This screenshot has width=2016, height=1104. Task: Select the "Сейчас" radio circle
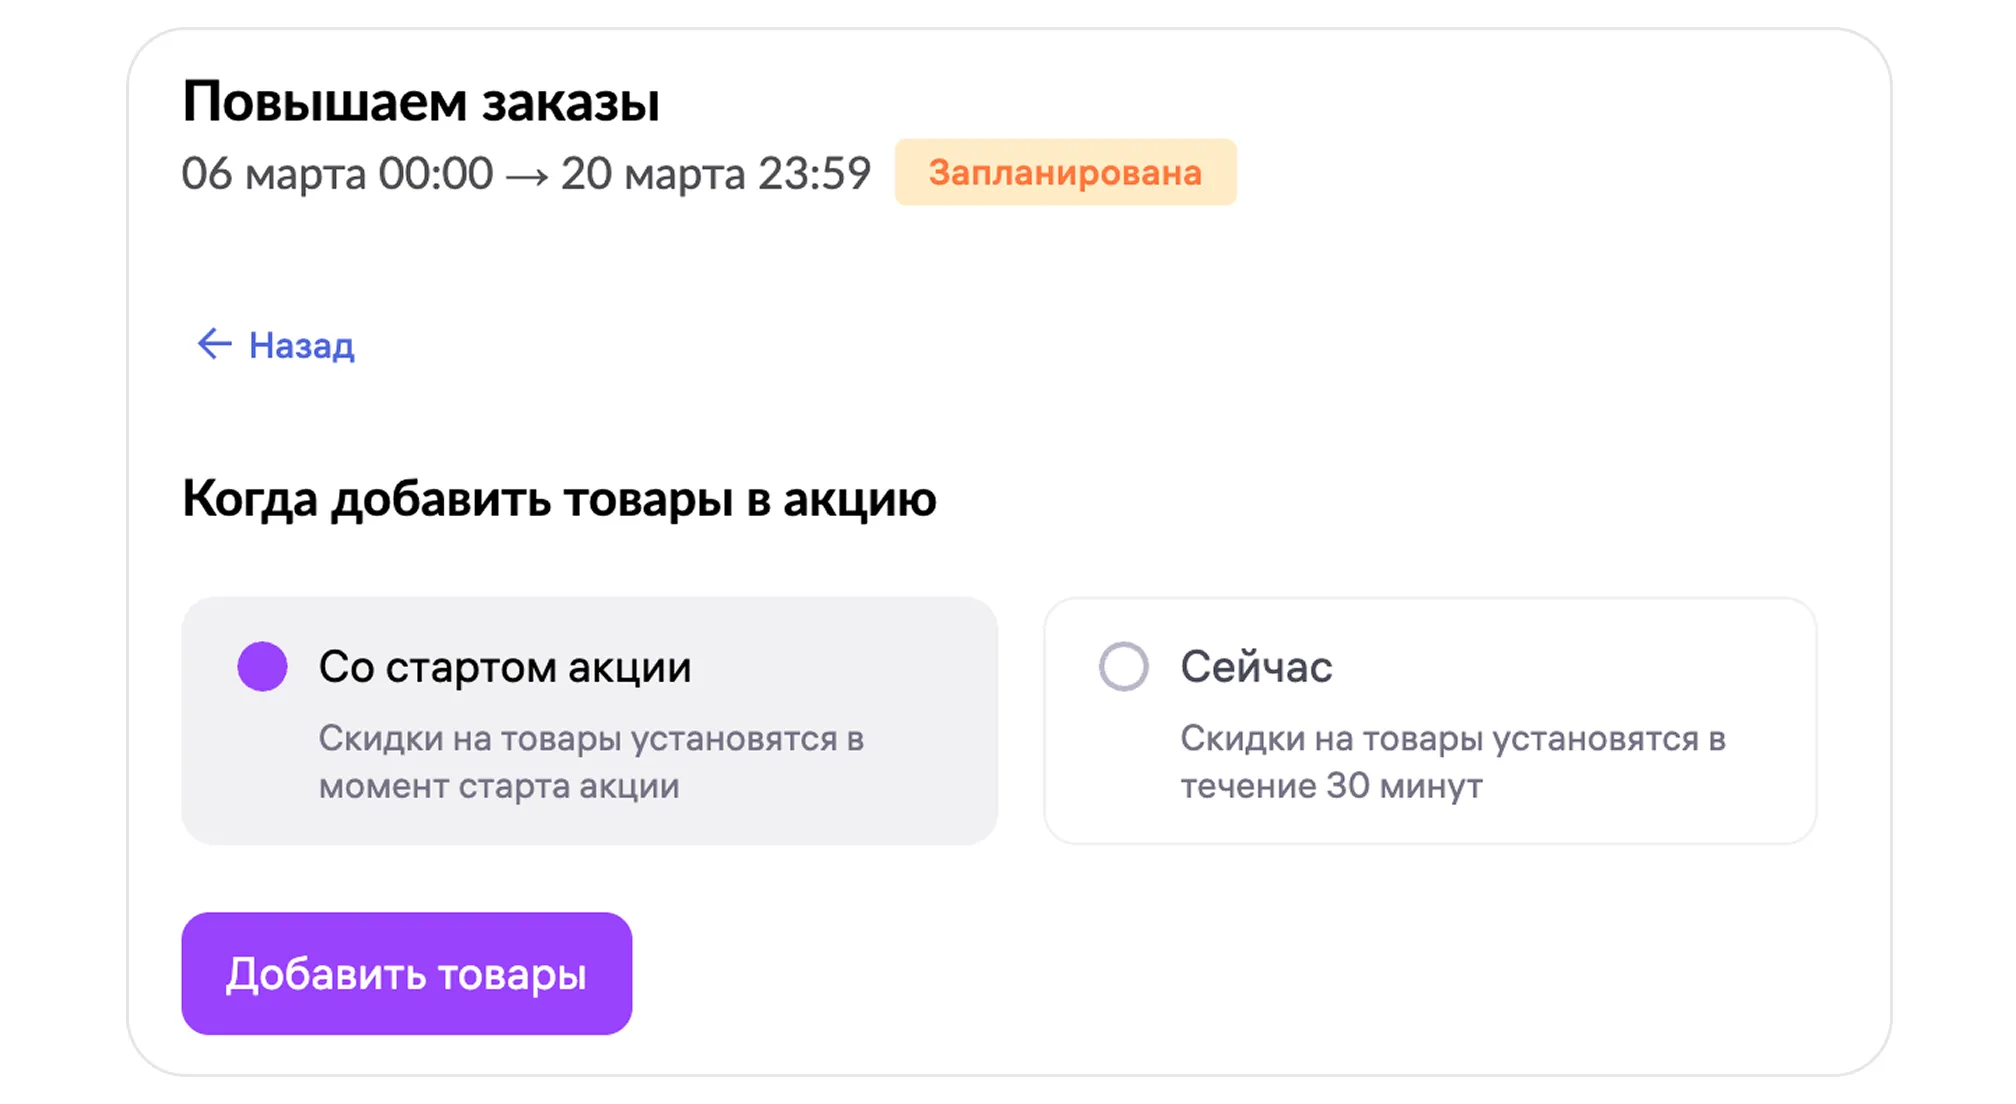[1123, 666]
